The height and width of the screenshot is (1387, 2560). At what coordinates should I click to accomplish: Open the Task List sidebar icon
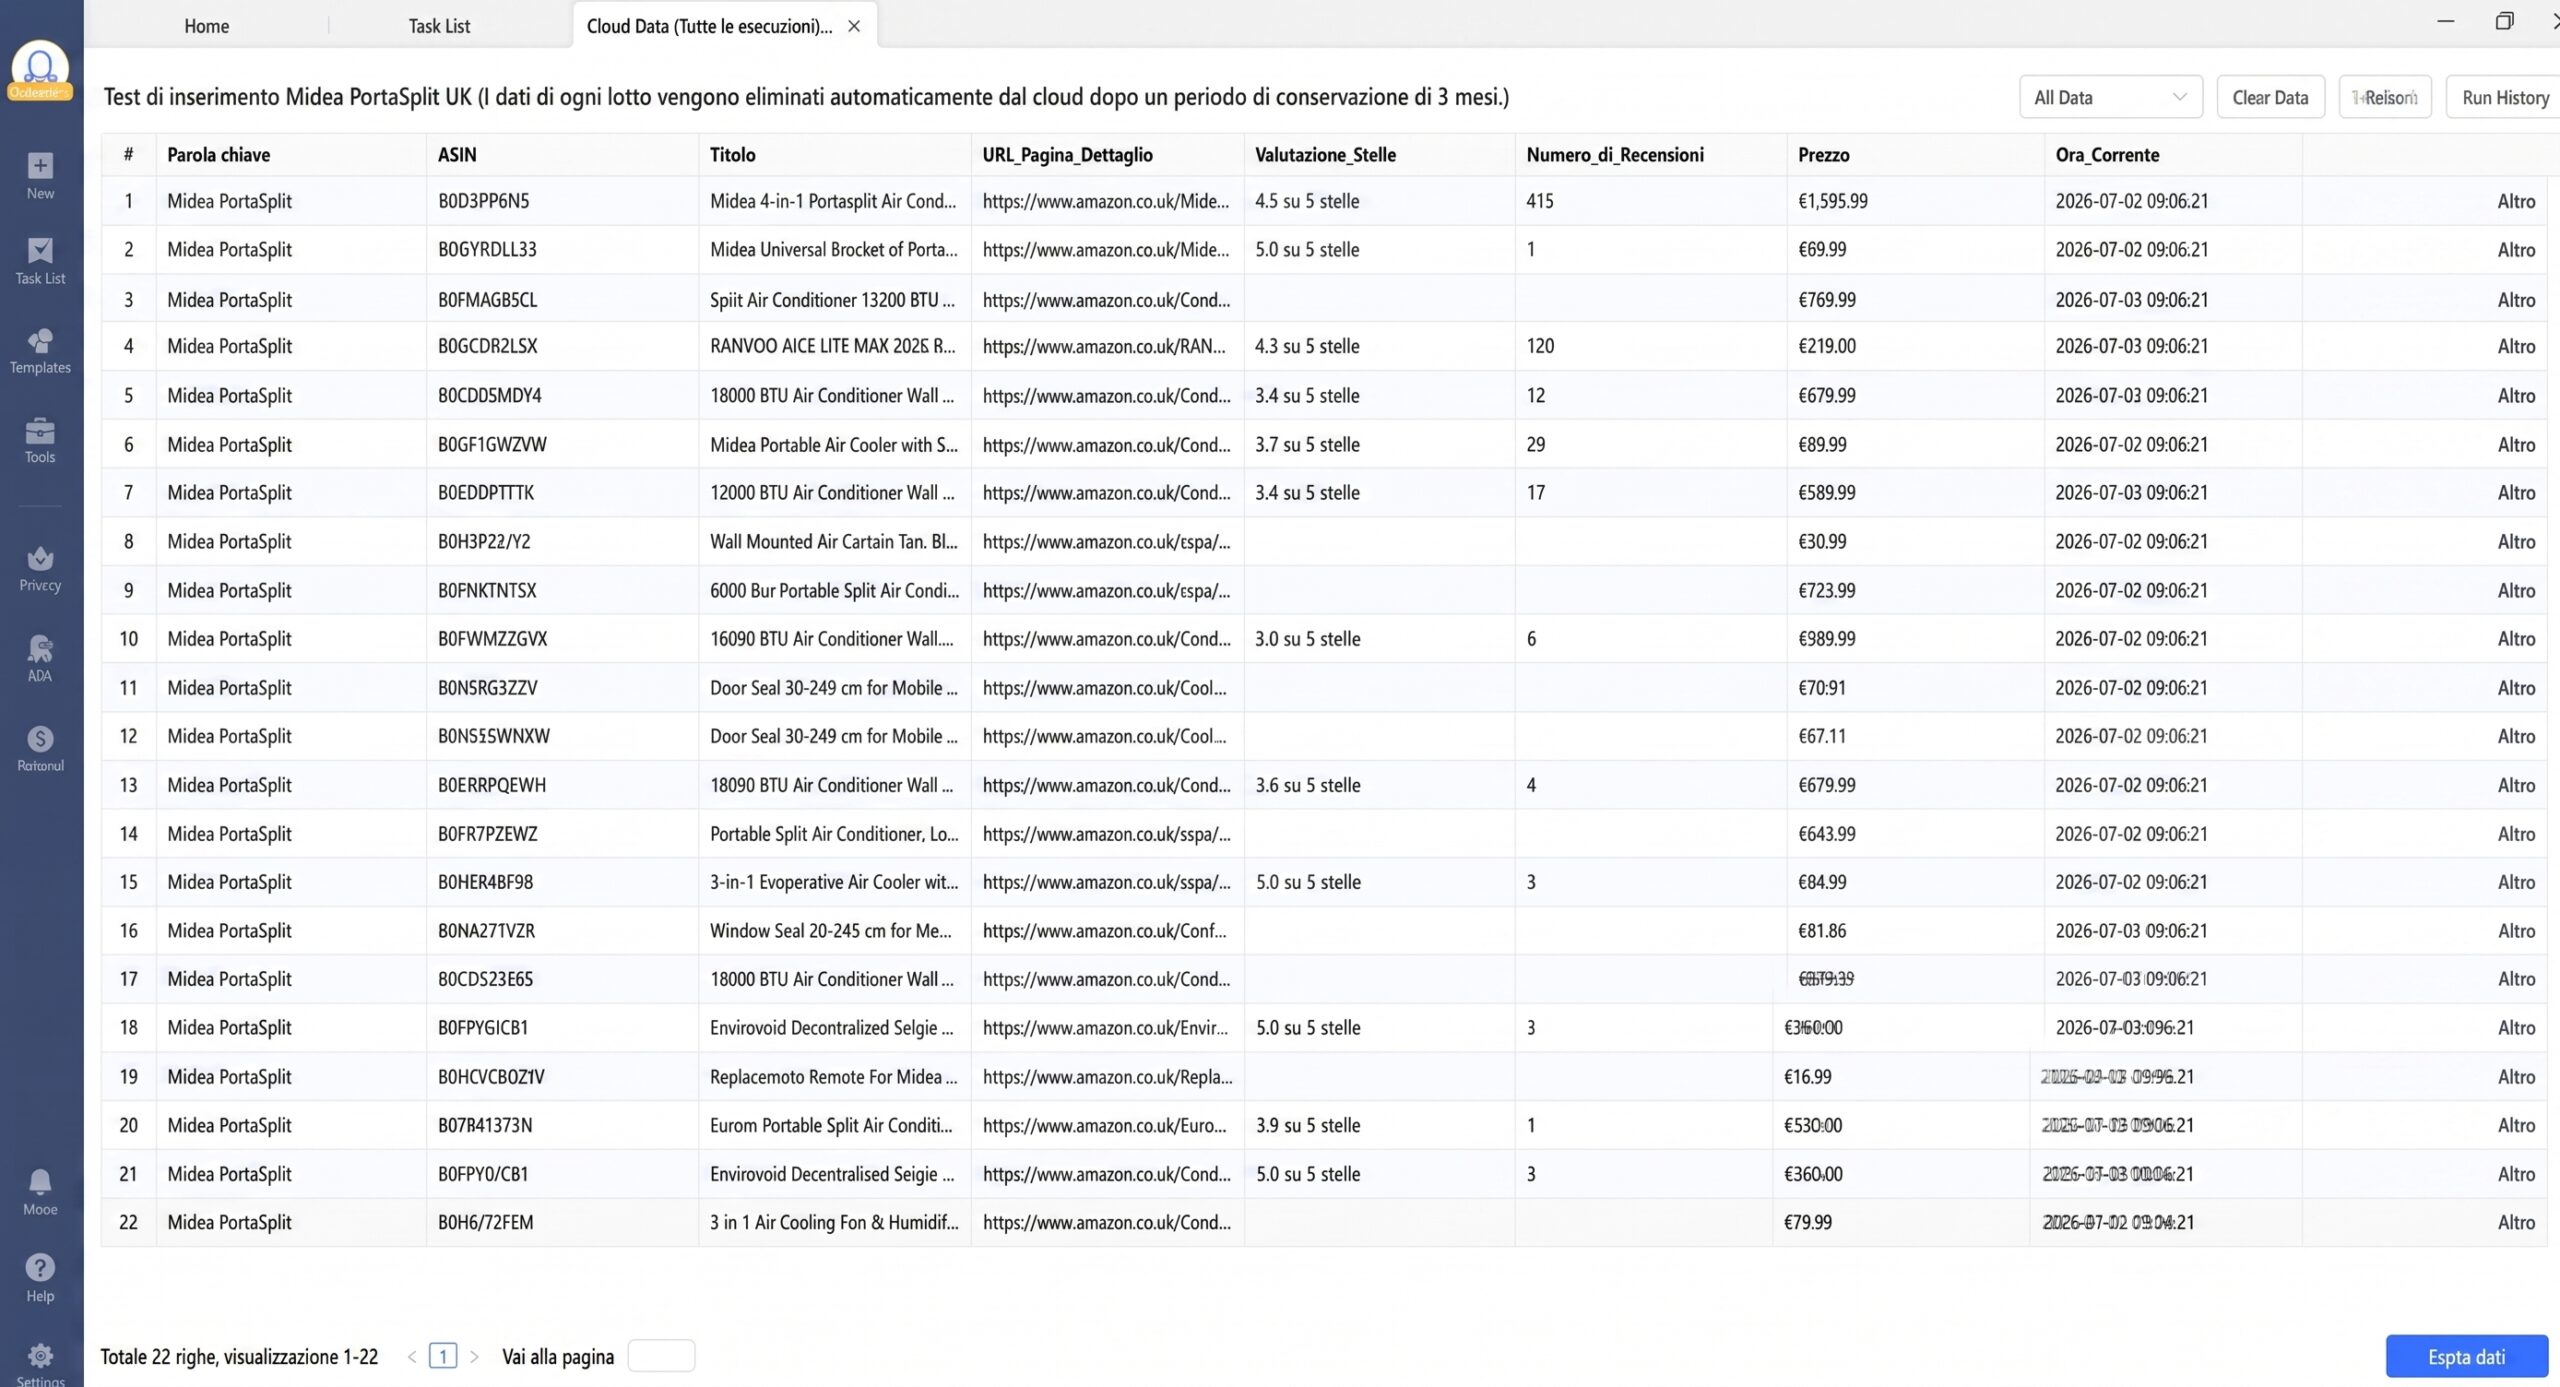(40, 250)
